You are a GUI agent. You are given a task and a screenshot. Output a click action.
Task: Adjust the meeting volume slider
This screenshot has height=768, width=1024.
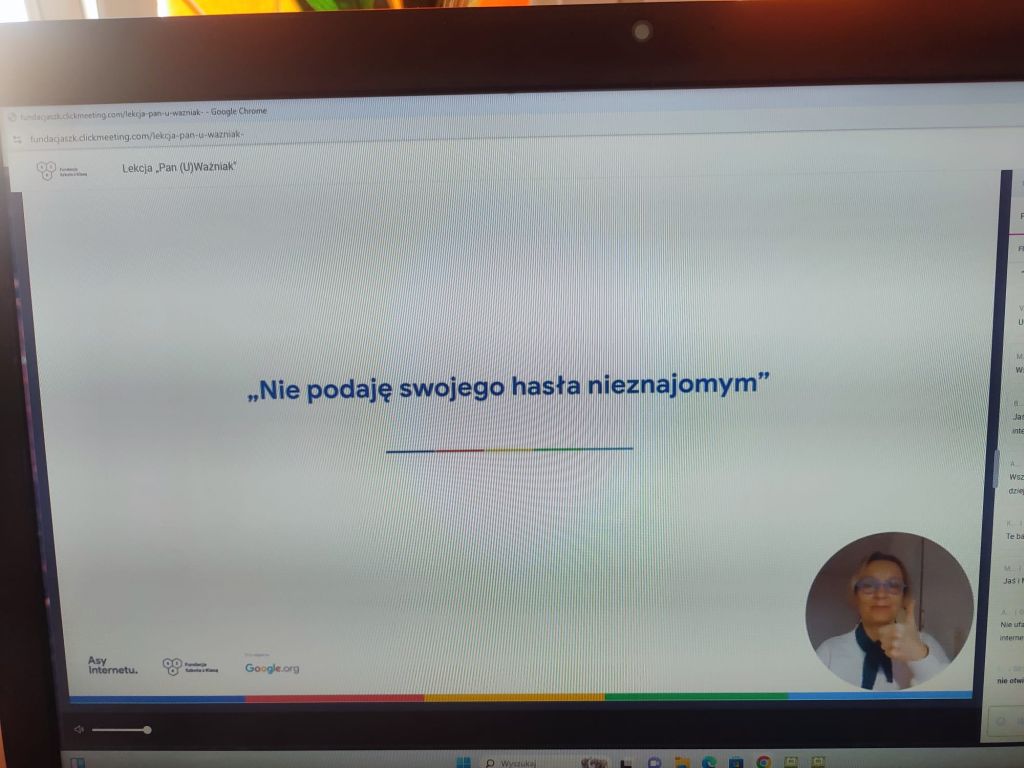121,730
